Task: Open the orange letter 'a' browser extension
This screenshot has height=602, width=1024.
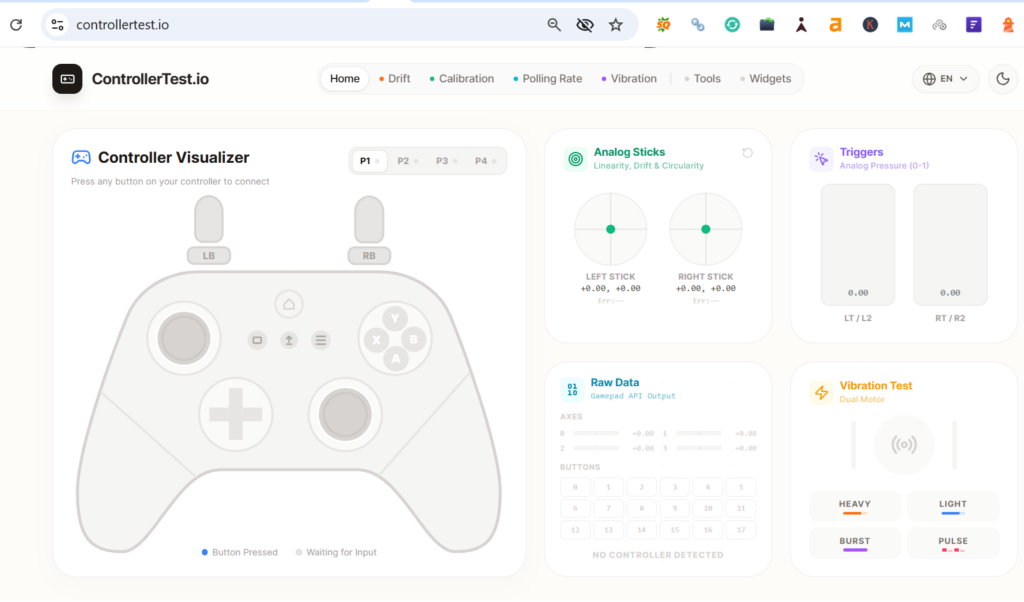Action: coord(835,25)
